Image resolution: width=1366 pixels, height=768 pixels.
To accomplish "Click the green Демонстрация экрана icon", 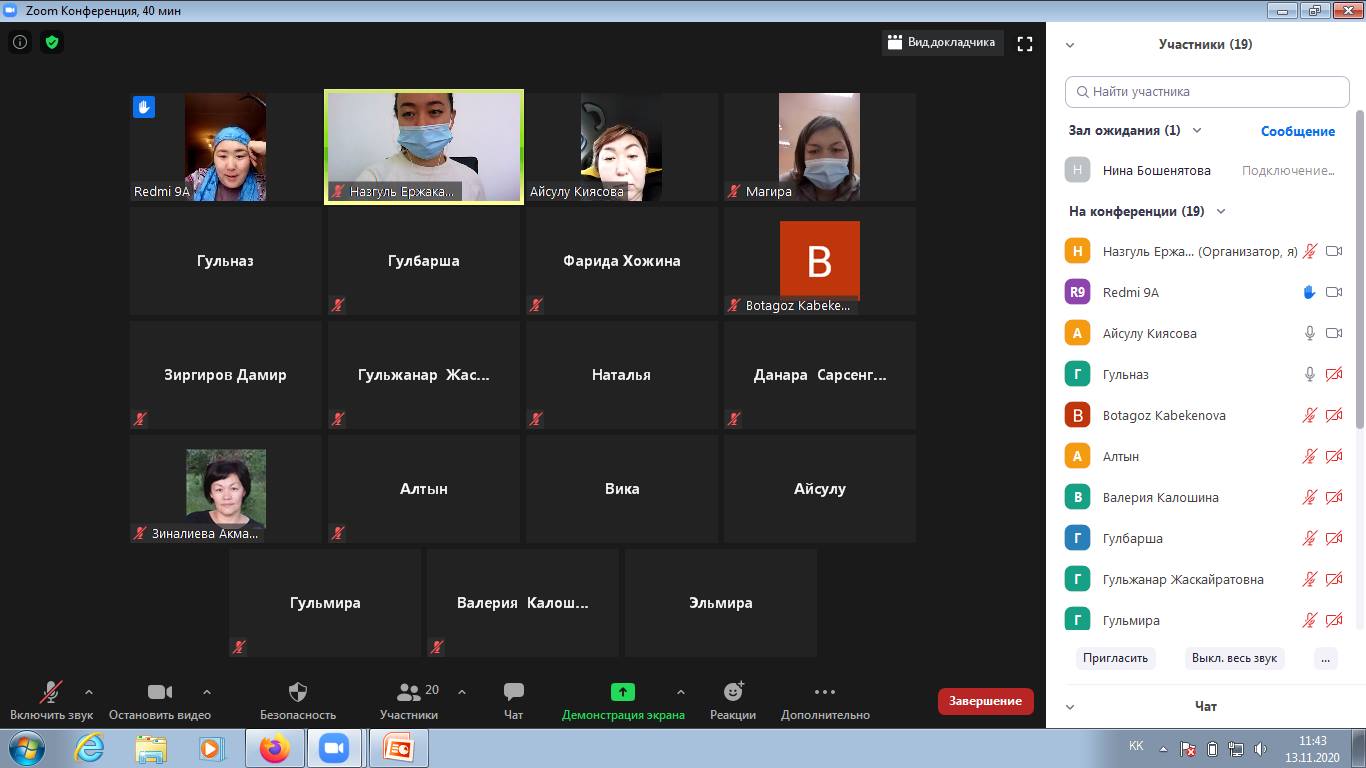I will coord(623,692).
